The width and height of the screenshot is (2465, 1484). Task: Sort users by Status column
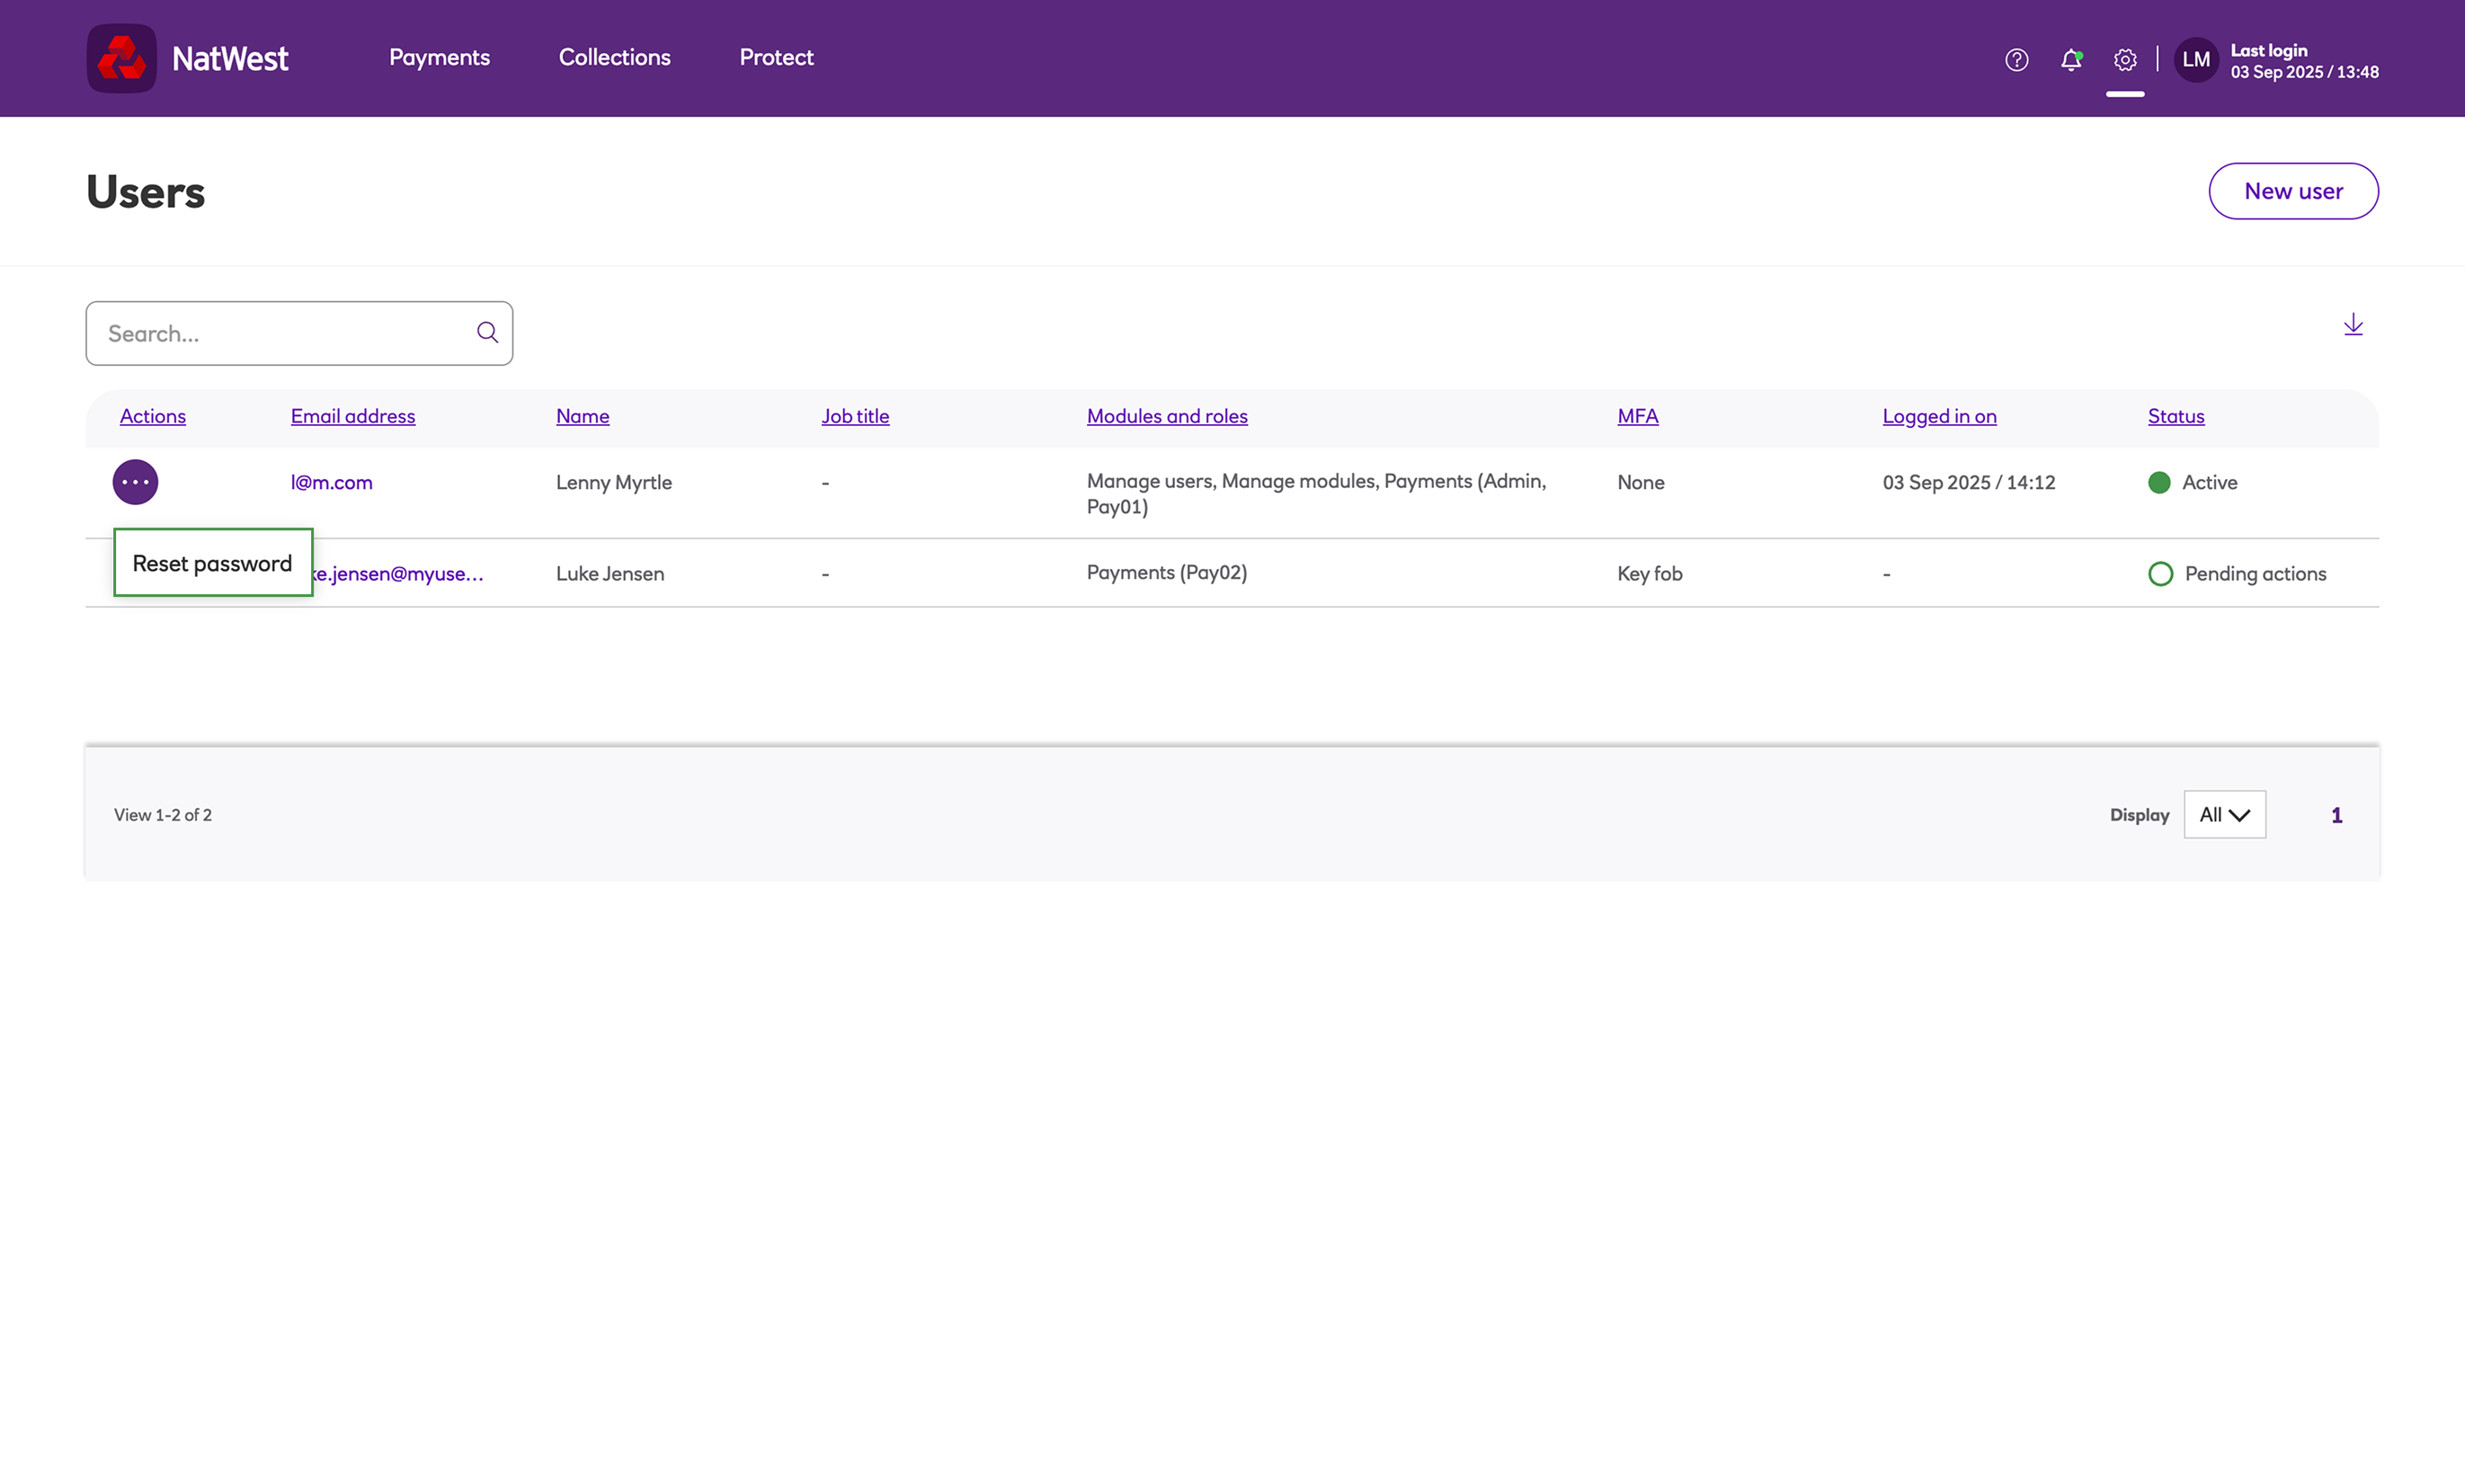(x=2175, y=416)
